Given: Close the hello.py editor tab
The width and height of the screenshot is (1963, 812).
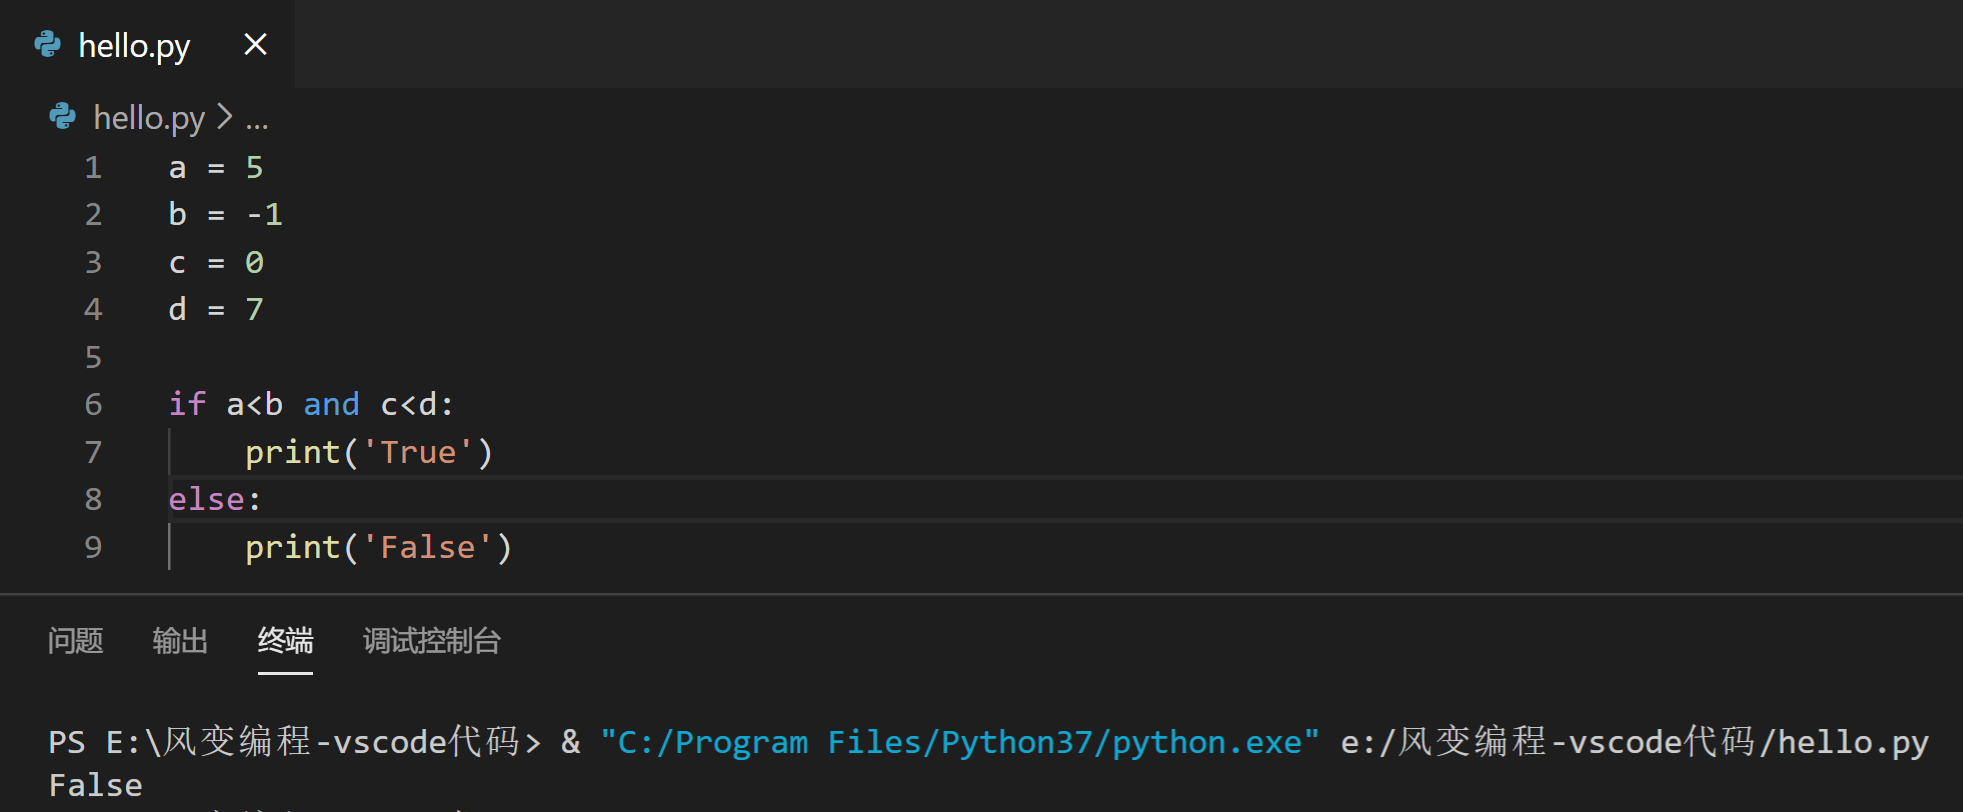Looking at the screenshot, I should pos(255,44).
